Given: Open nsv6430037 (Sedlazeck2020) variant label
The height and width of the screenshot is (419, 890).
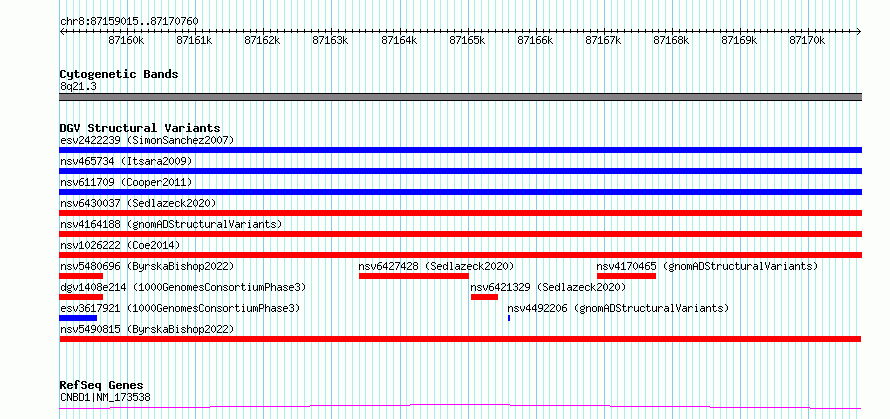Looking at the screenshot, I should [138, 203].
